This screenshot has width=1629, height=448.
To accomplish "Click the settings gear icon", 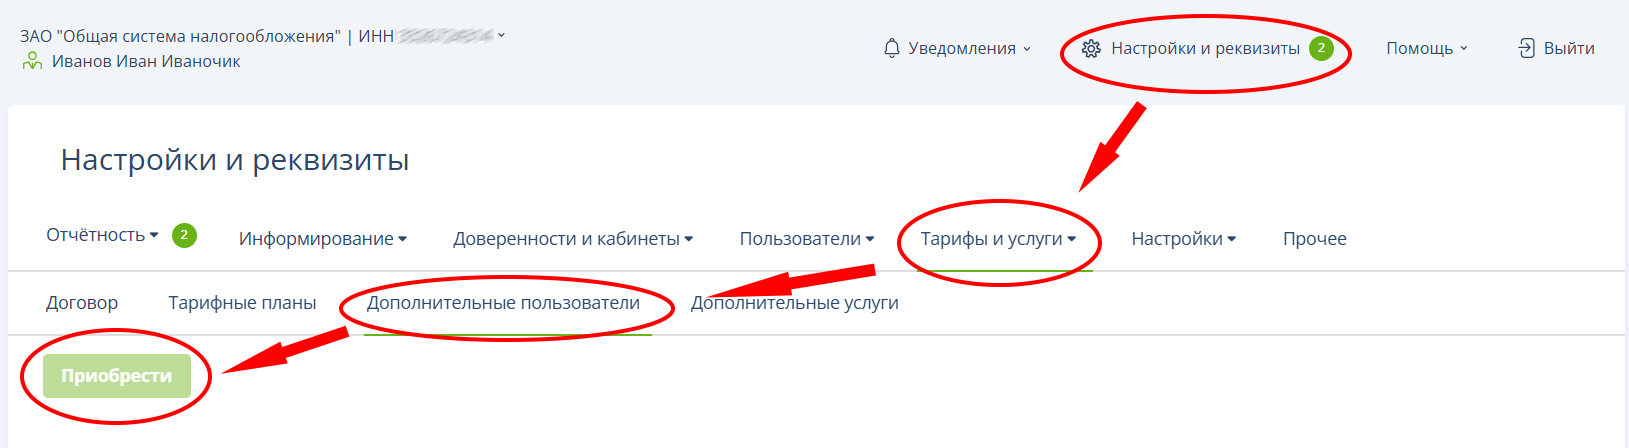I will (1091, 48).
